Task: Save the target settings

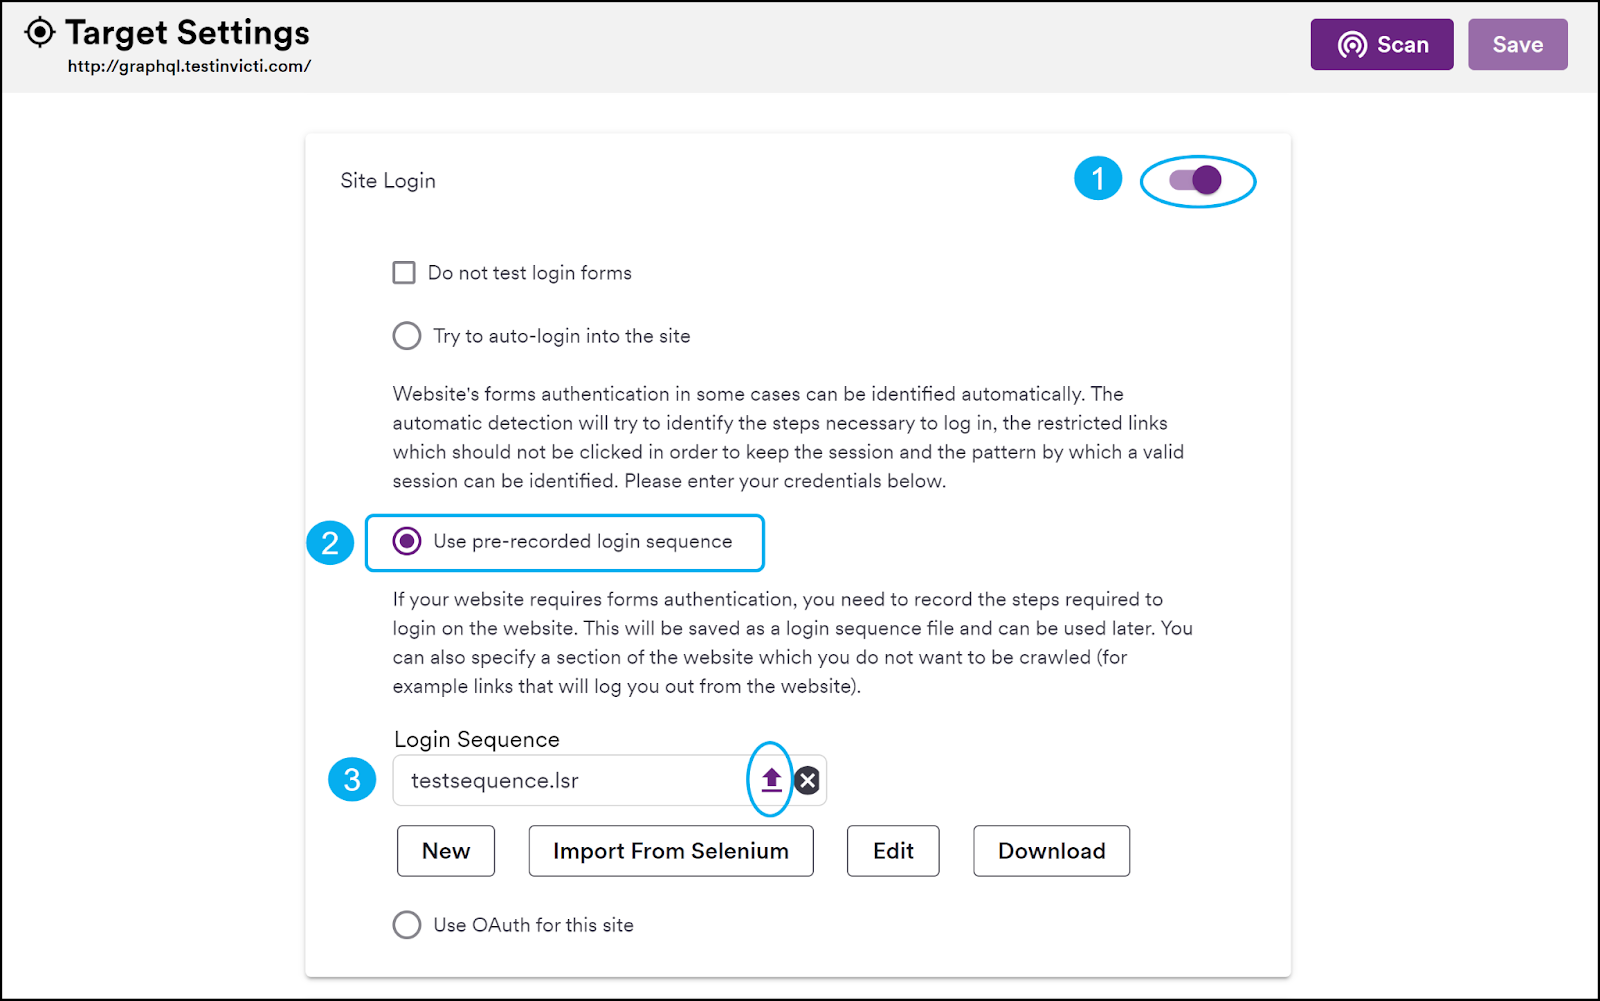Action: (x=1517, y=45)
